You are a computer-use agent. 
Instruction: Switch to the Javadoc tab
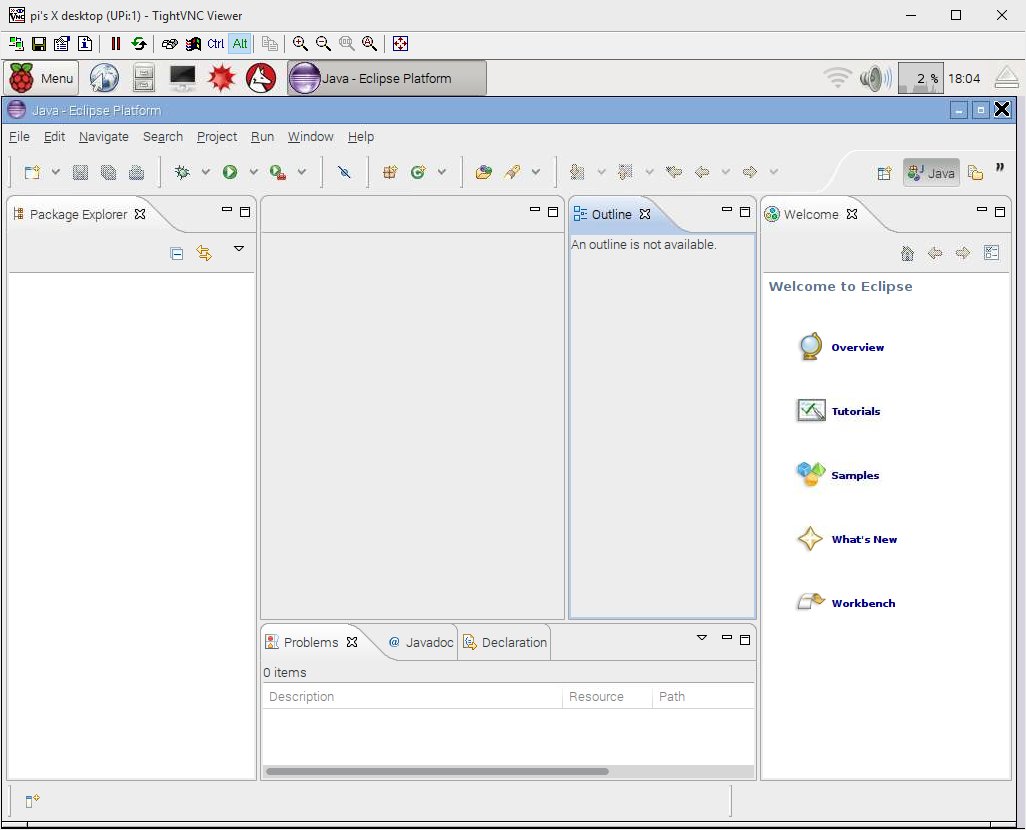click(421, 642)
